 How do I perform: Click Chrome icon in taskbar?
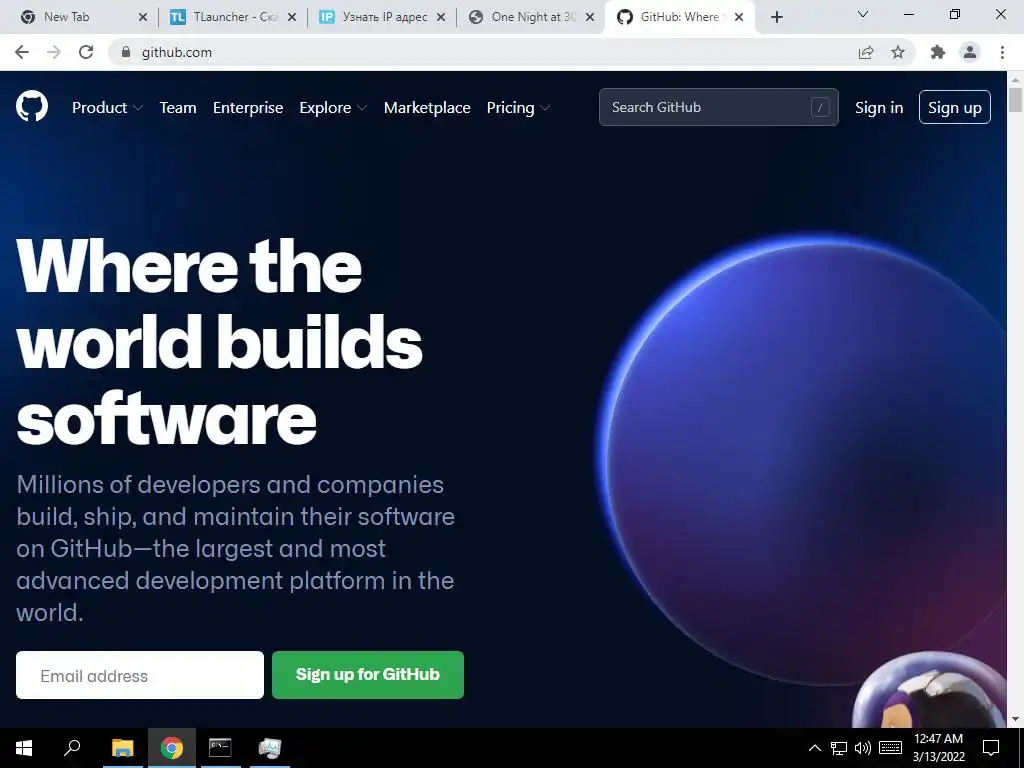tap(172, 748)
